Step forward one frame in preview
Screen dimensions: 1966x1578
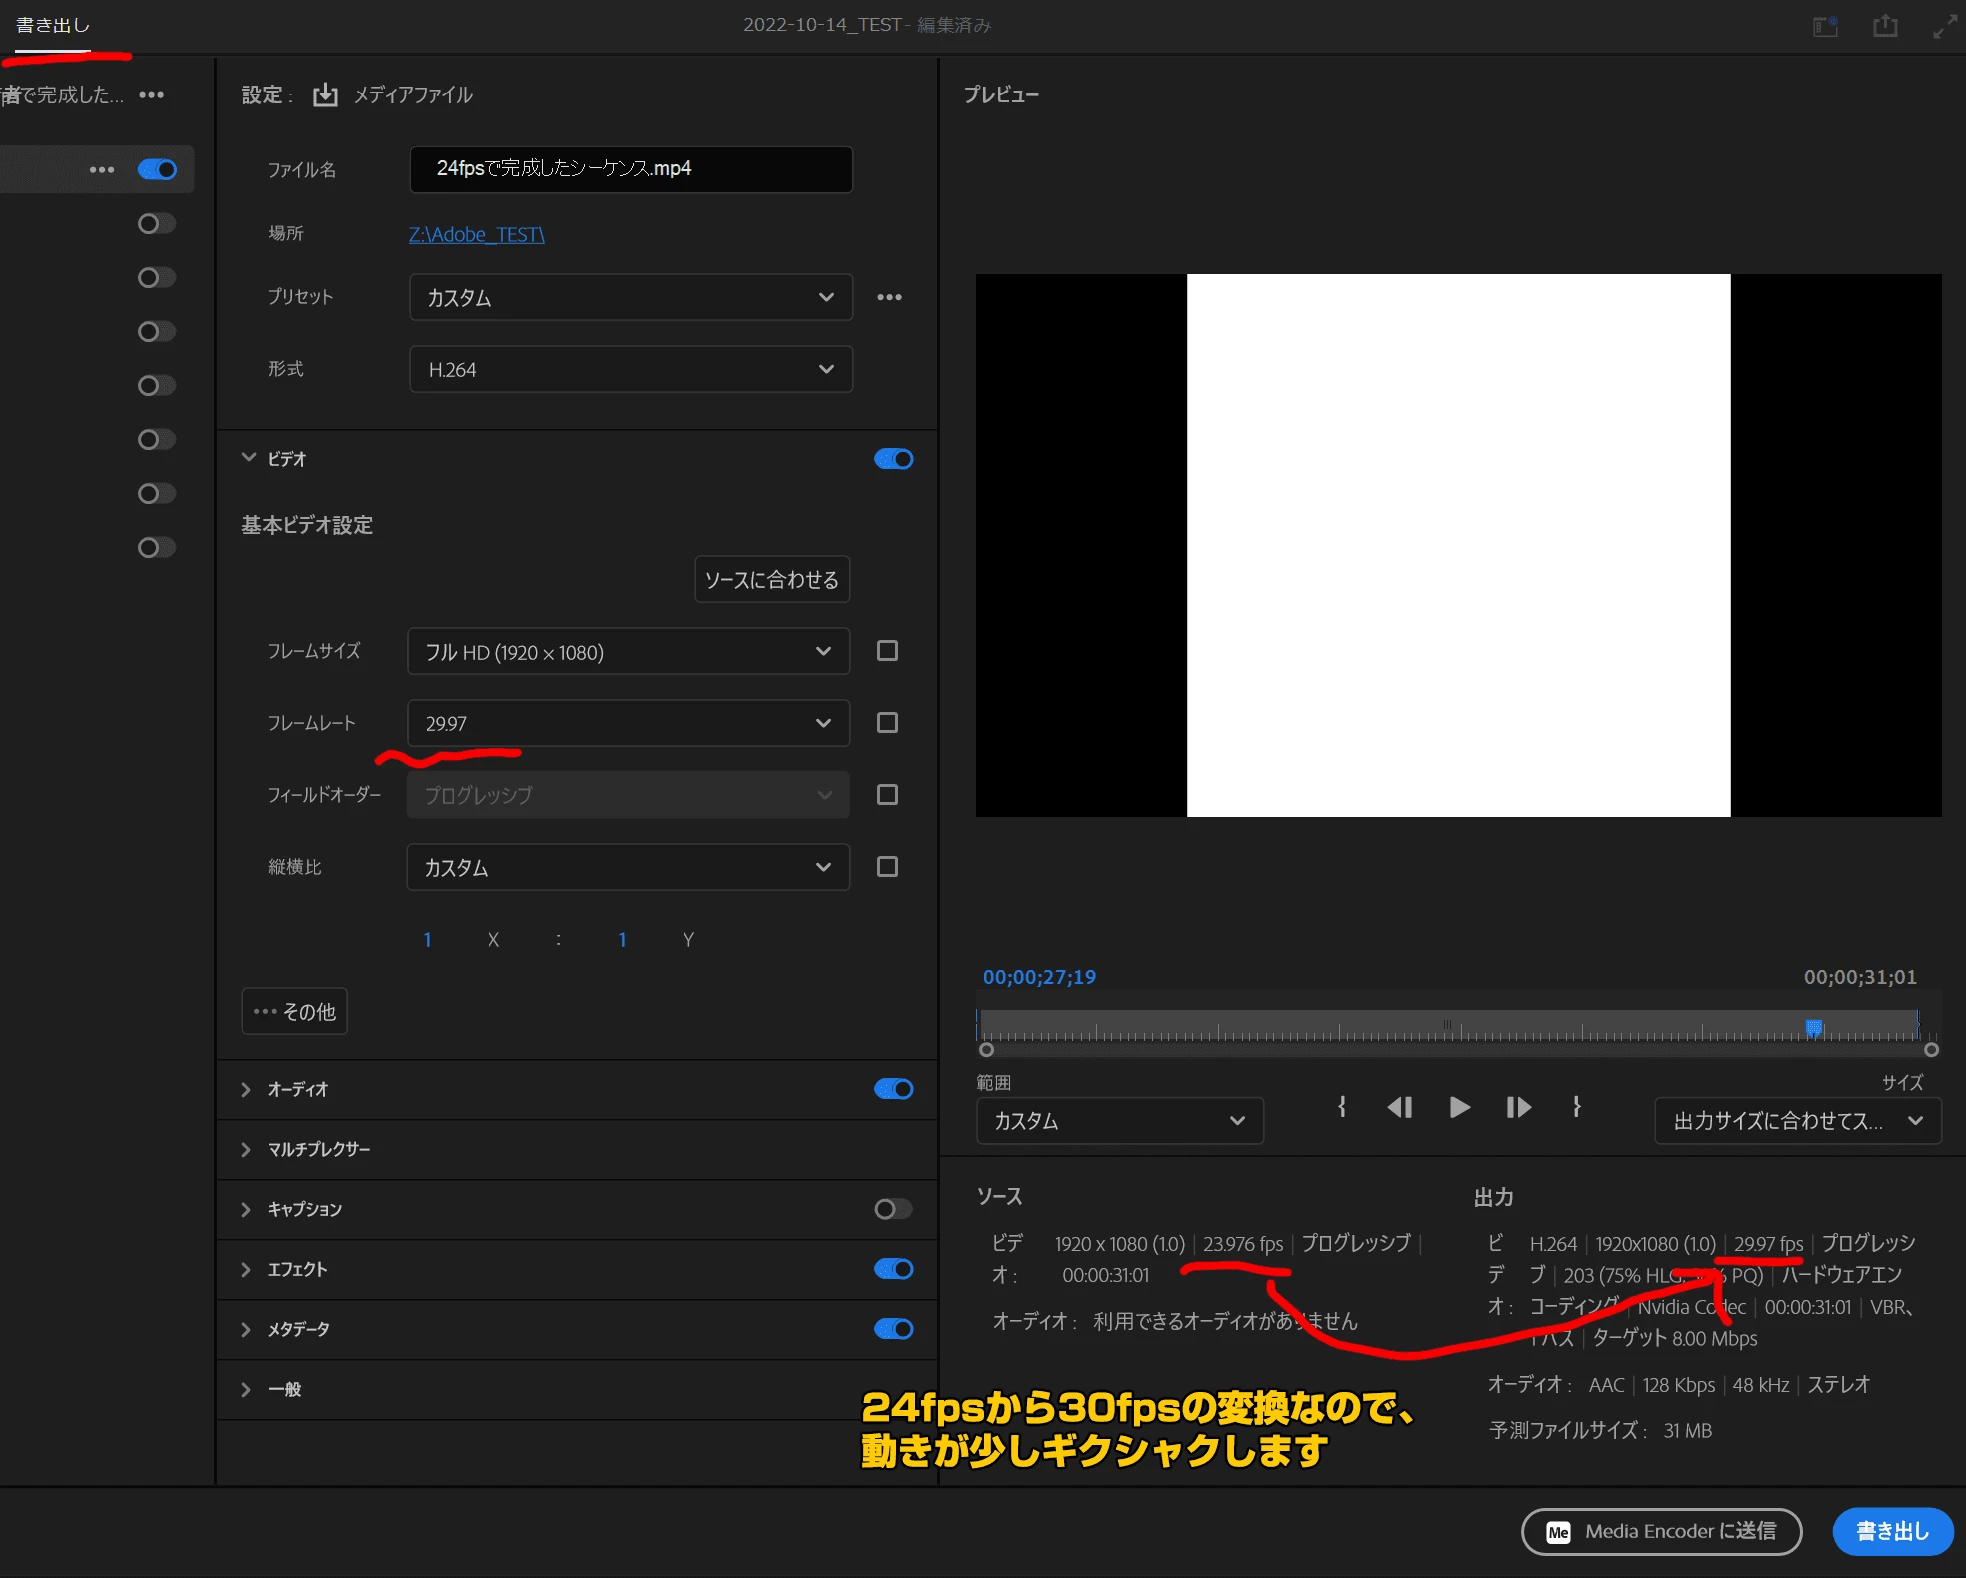[1518, 1107]
